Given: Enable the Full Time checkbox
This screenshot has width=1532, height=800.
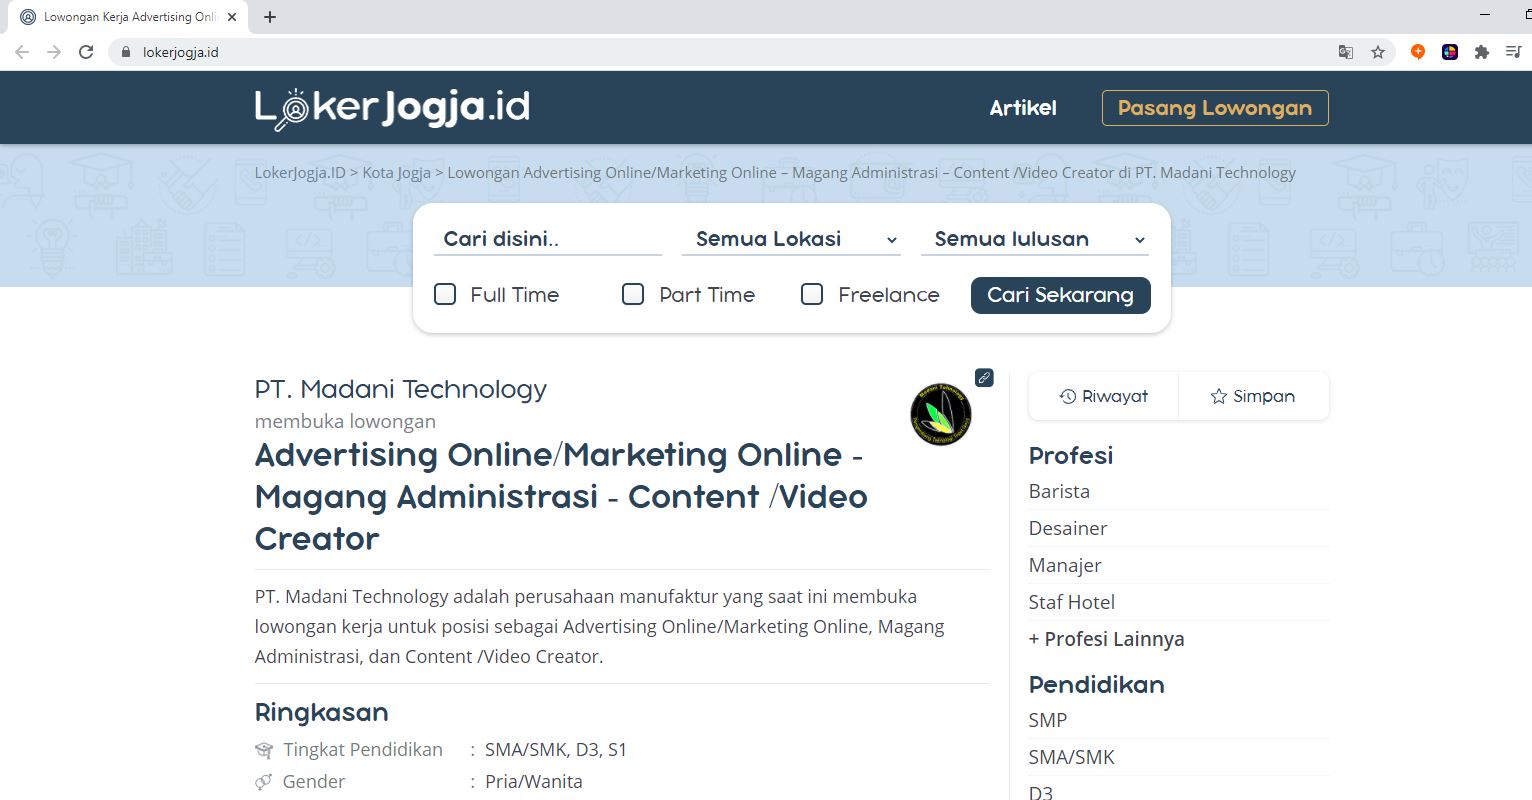Looking at the screenshot, I should (445, 294).
